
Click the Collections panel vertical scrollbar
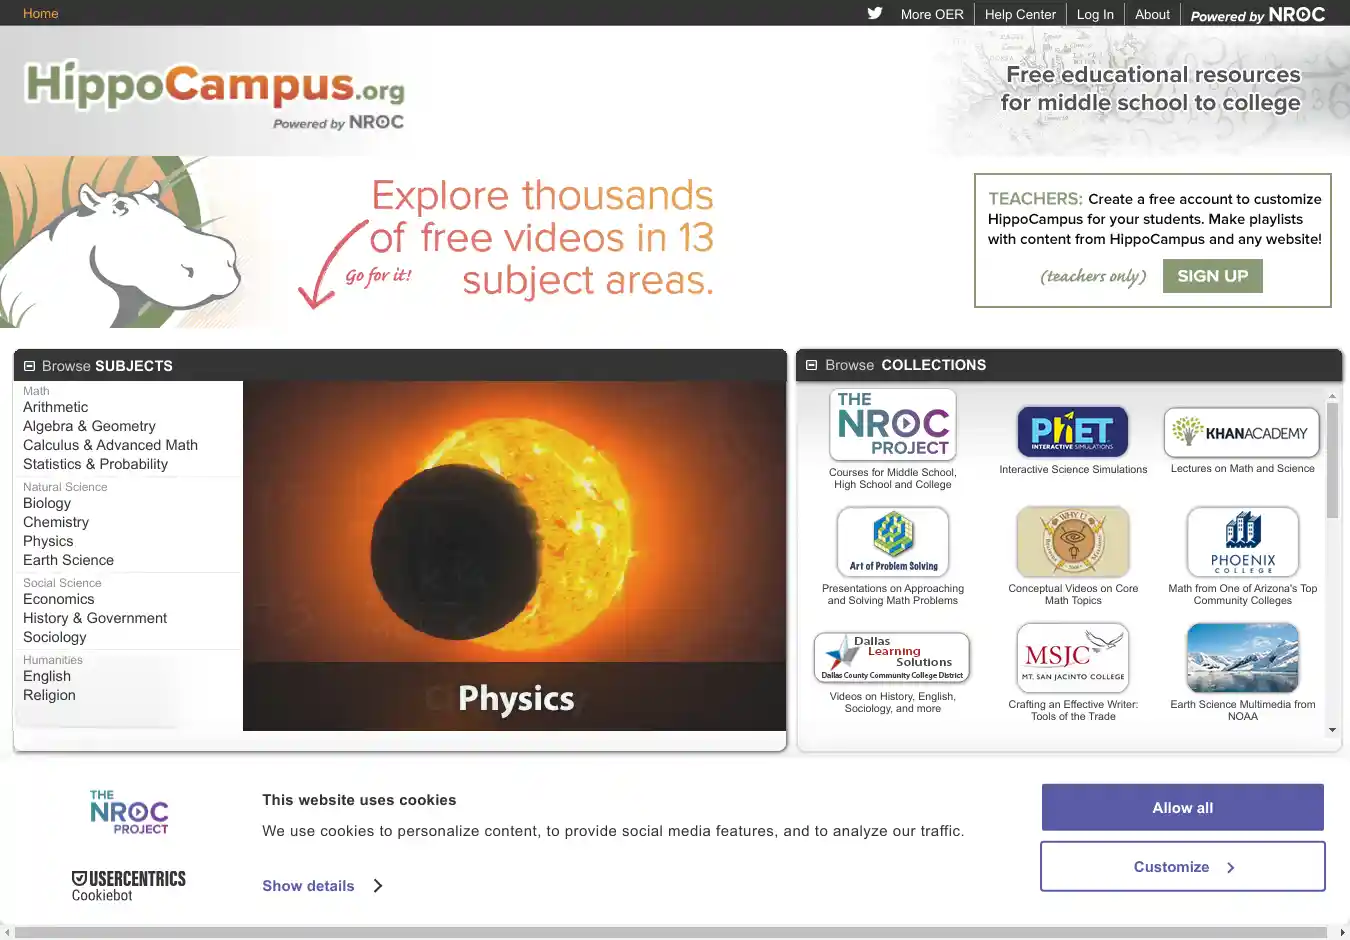pos(1332,460)
